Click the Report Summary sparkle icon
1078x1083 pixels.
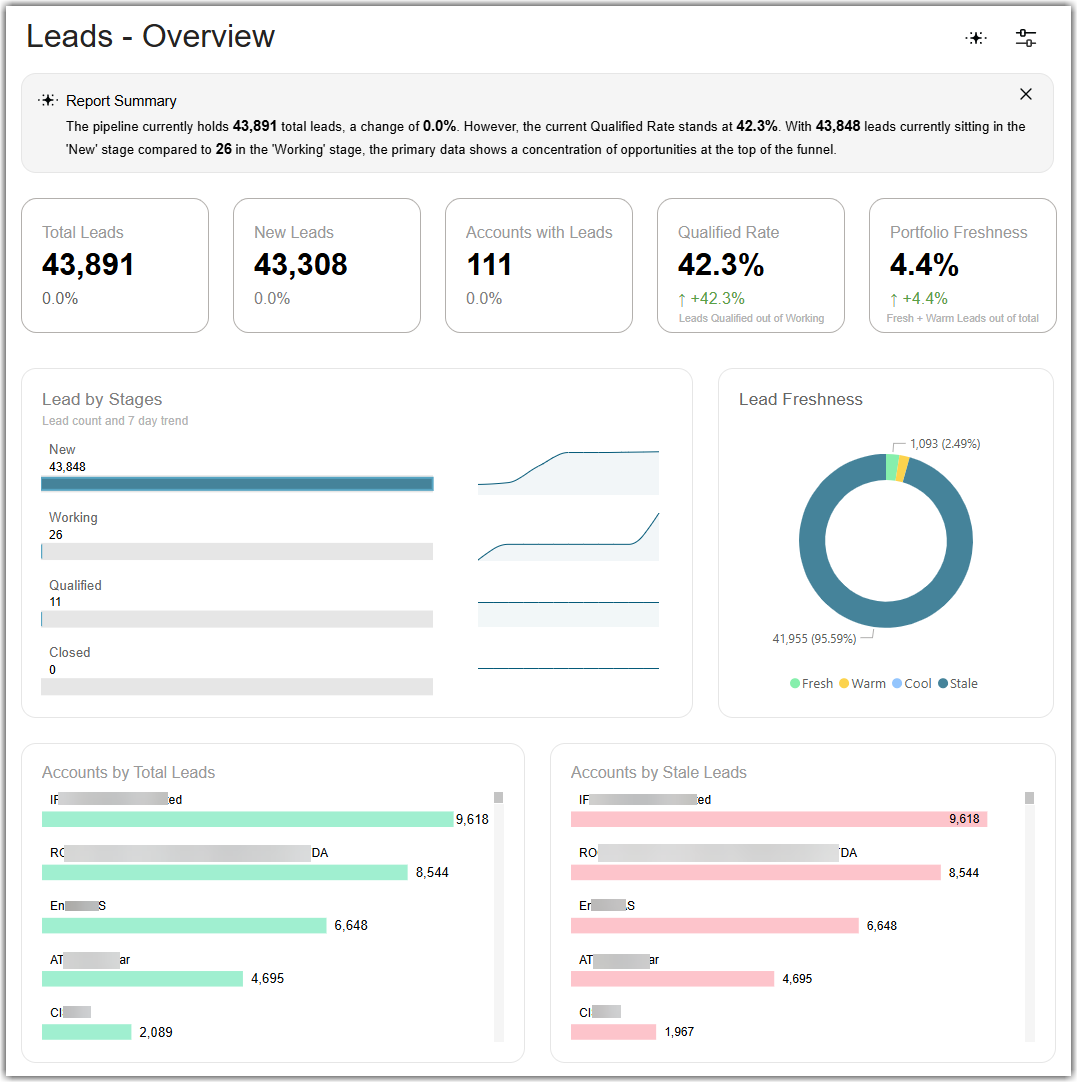coord(48,100)
